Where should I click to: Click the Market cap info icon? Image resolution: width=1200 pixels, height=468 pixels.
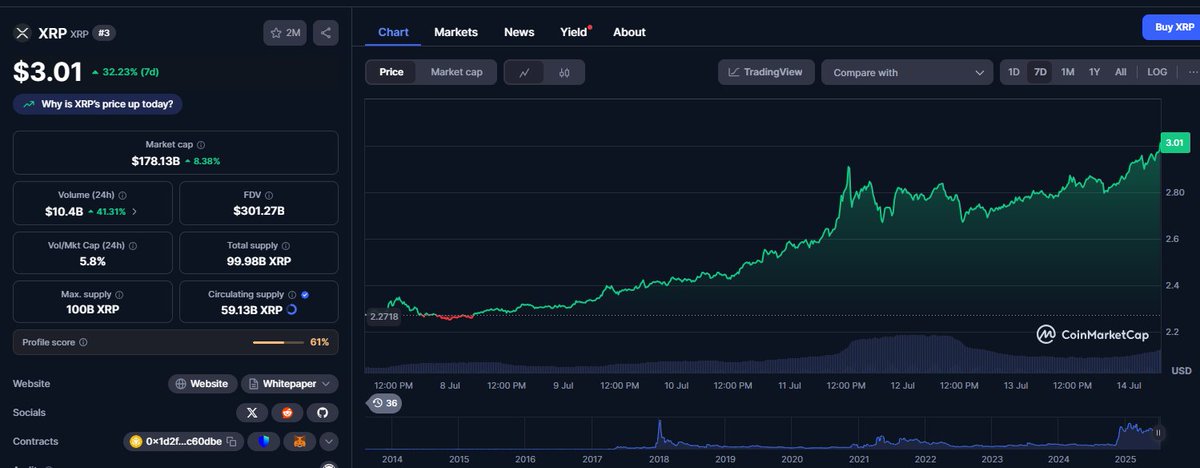(x=201, y=145)
